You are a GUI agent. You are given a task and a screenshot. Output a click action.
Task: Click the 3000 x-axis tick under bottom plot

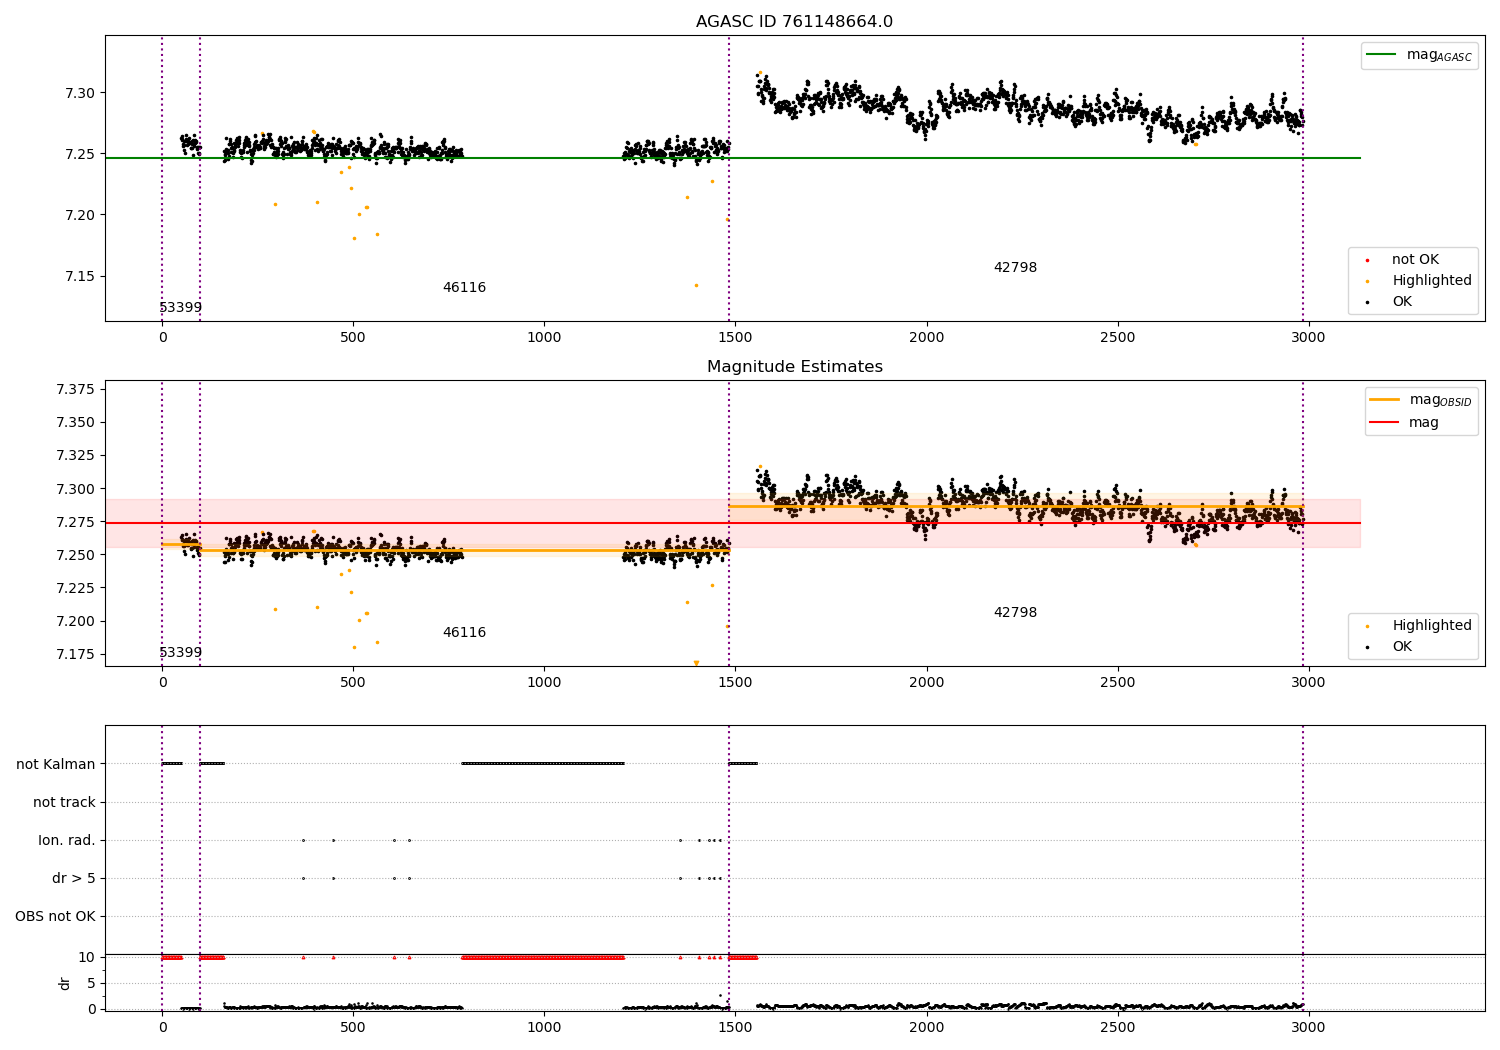pyautogui.click(x=1308, y=1027)
